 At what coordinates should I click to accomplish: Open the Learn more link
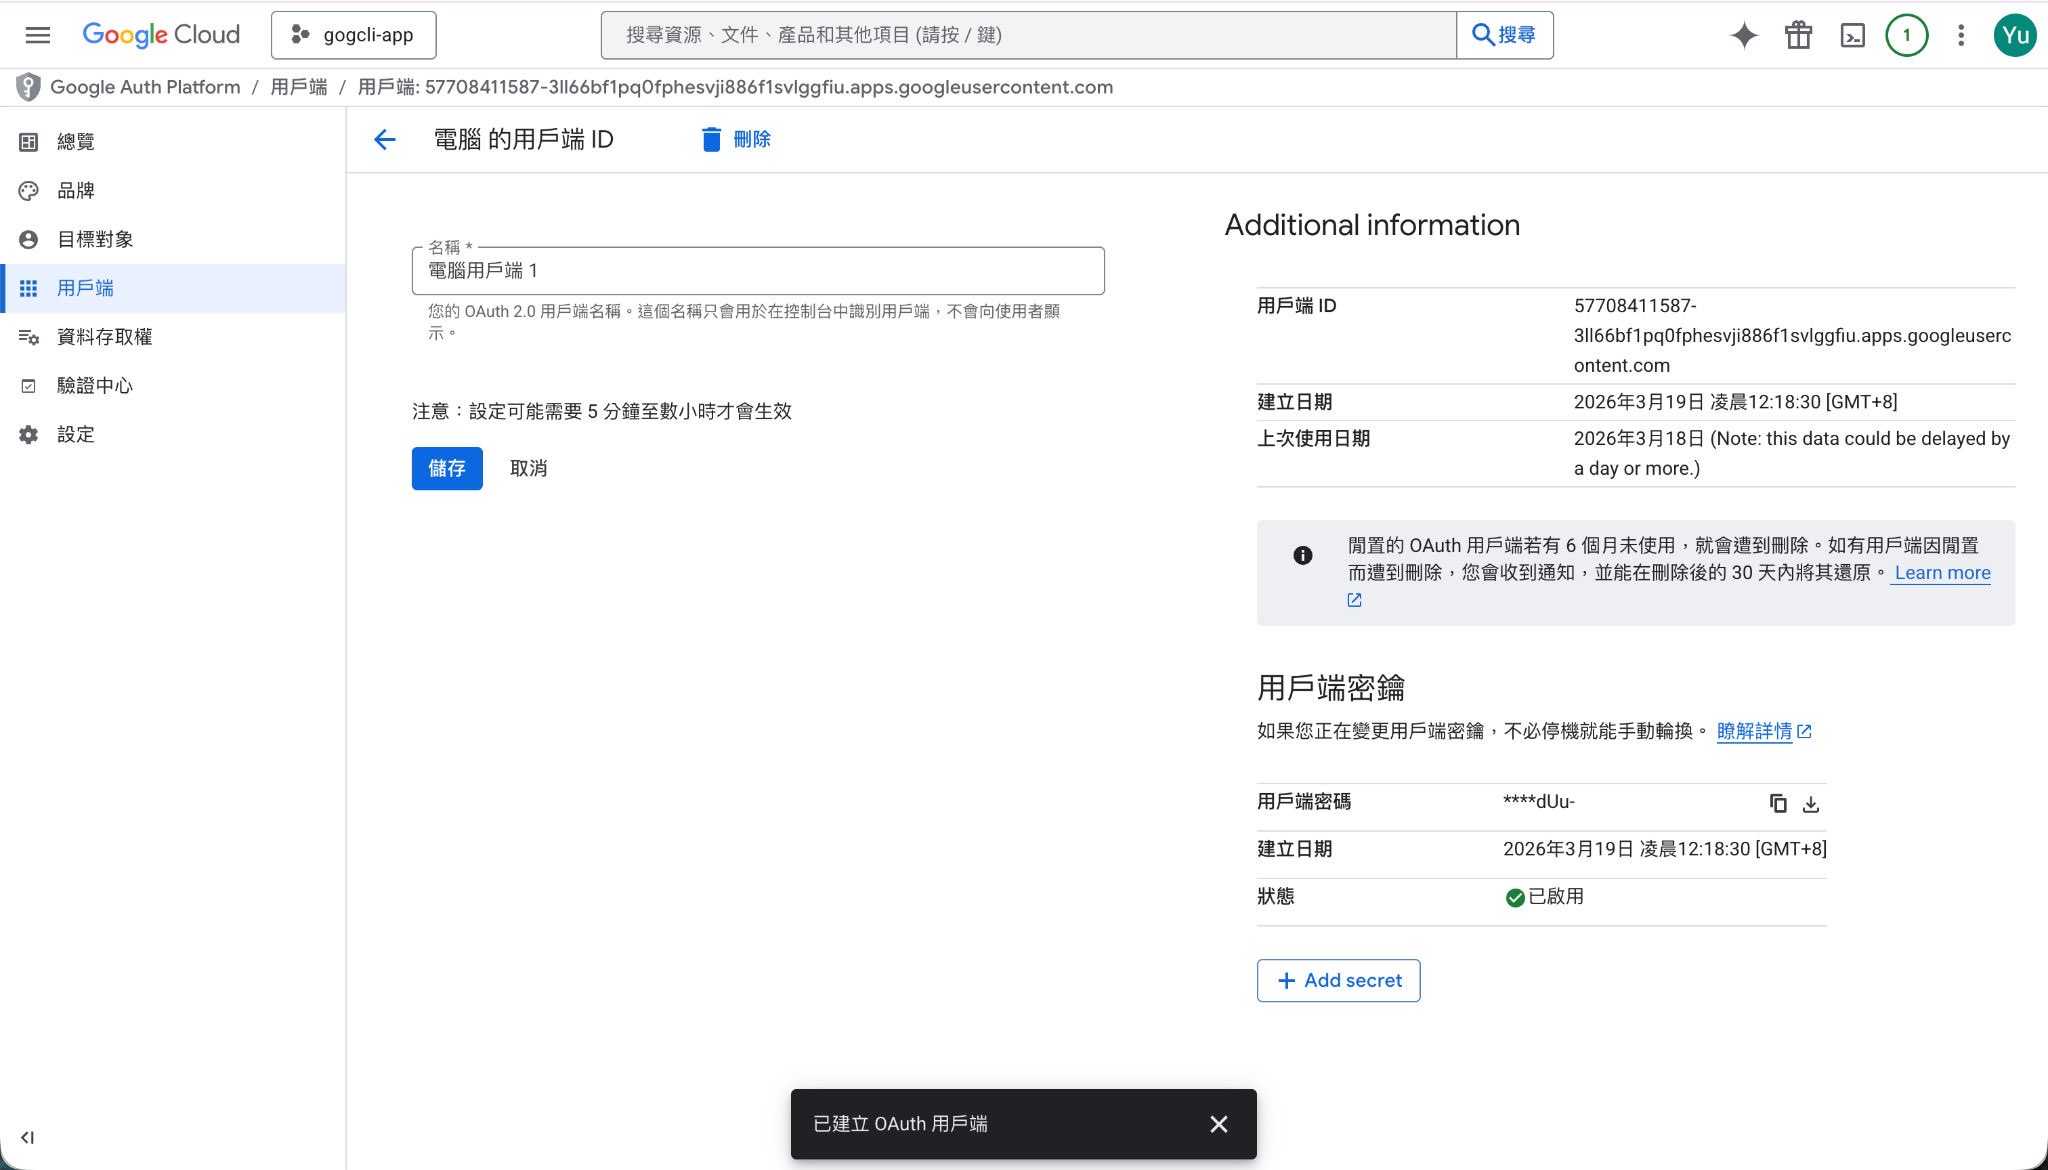pyautogui.click(x=1941, y=573)
